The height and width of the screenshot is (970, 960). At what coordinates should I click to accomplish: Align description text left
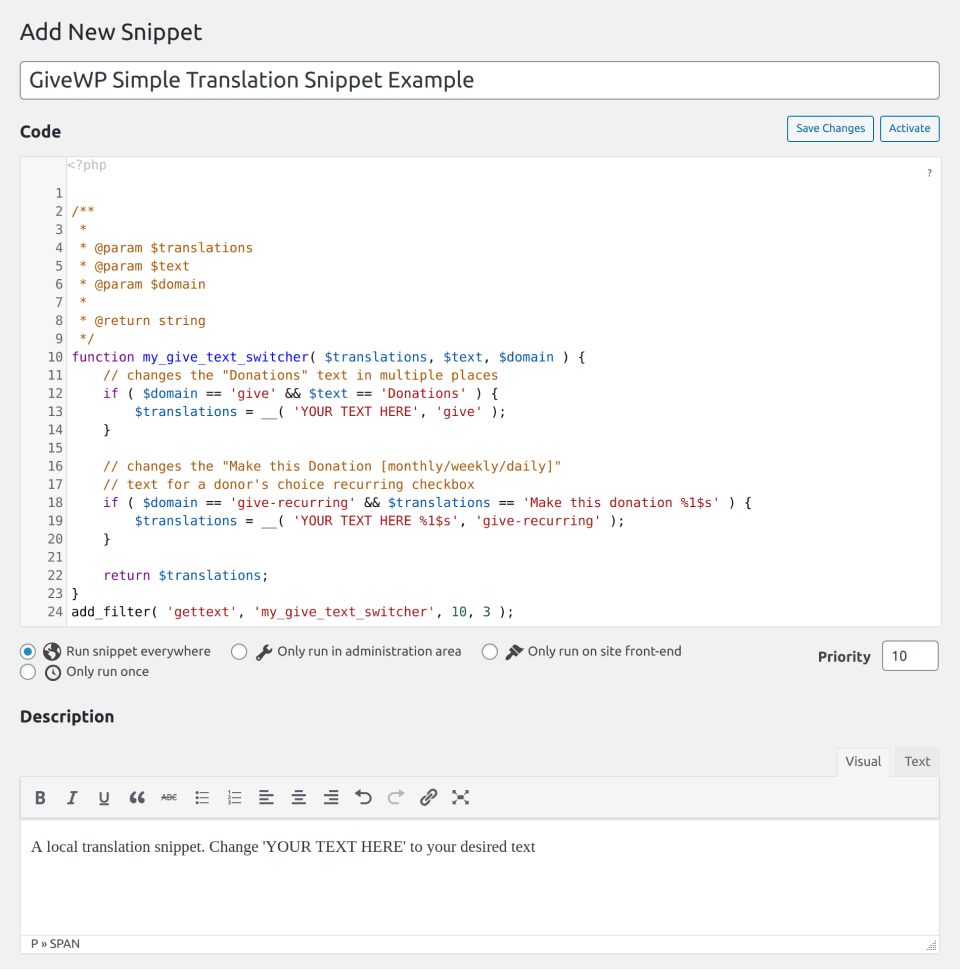(x=266, y=797)
